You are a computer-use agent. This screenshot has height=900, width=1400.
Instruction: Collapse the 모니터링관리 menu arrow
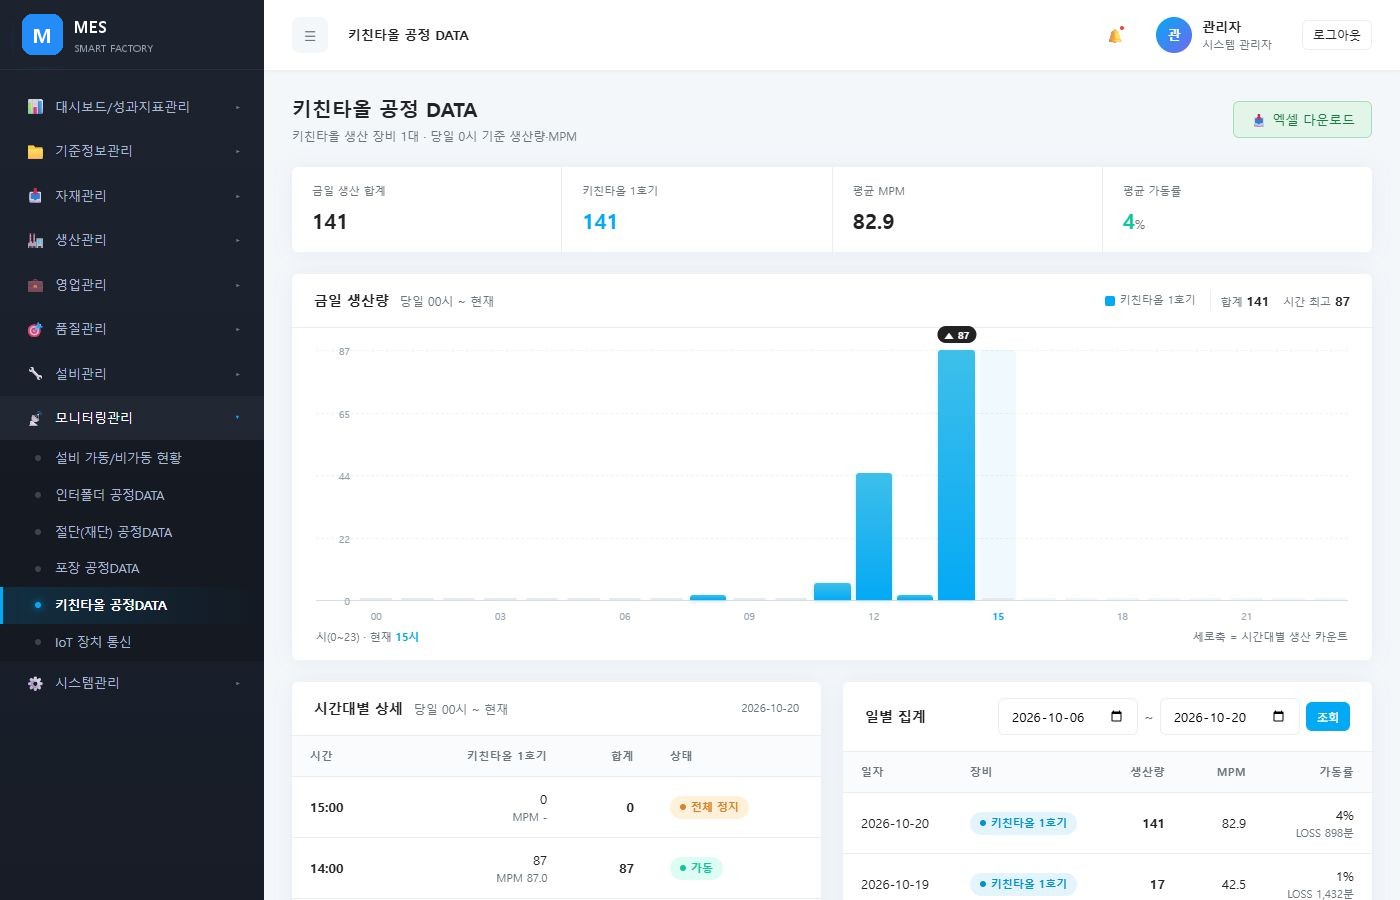point(237,418)
